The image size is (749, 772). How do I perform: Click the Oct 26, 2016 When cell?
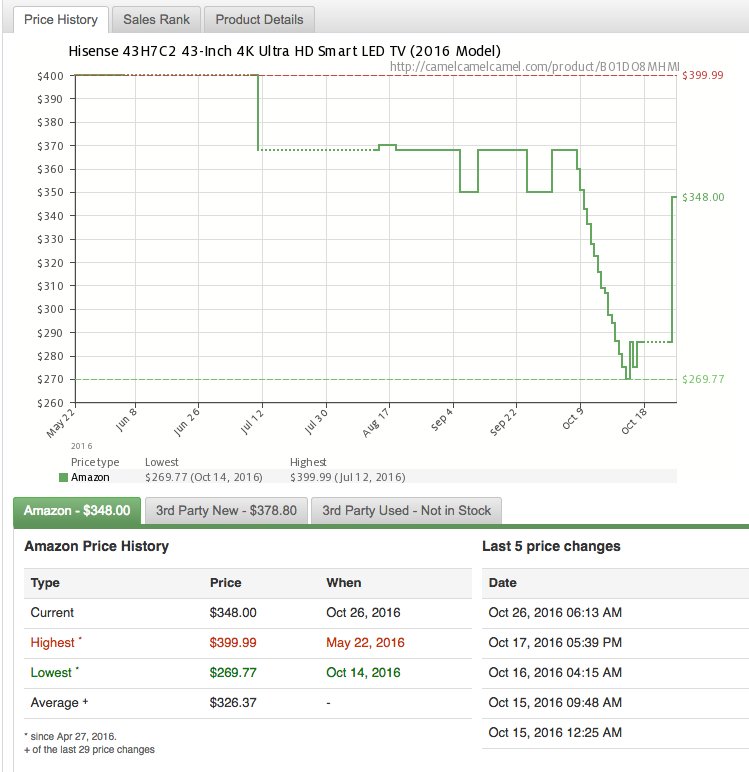pyautogui.click(x=363, y=612)
